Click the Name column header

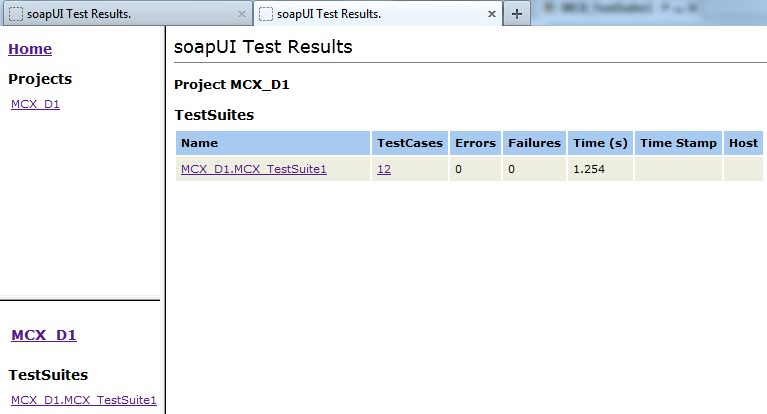pos(273,143)
